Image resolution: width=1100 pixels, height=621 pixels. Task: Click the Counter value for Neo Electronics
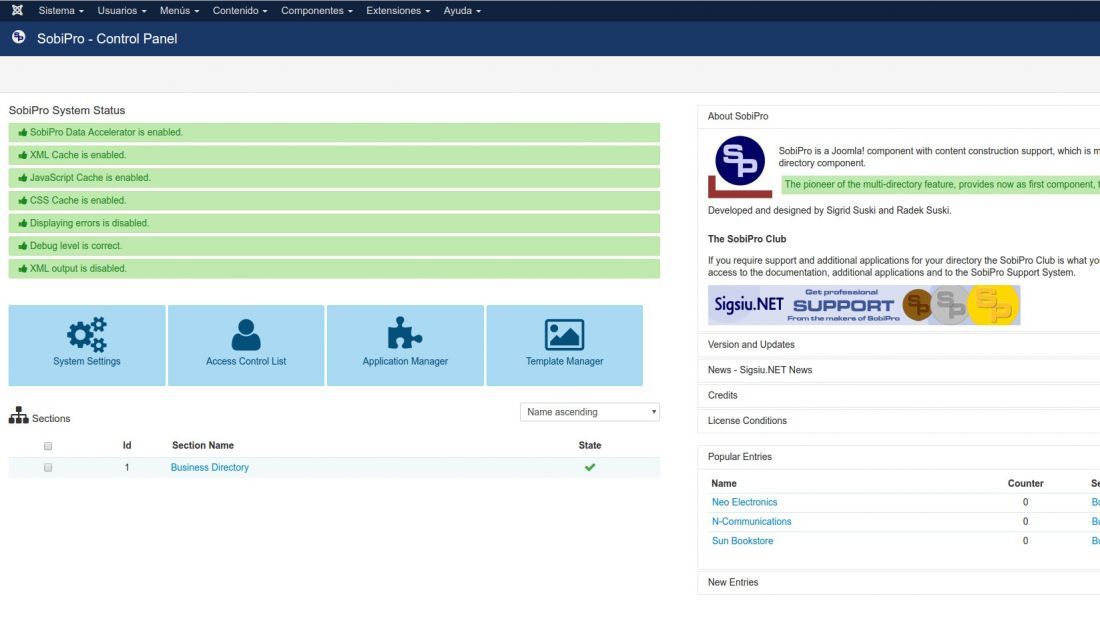(x=1026, y=502)
